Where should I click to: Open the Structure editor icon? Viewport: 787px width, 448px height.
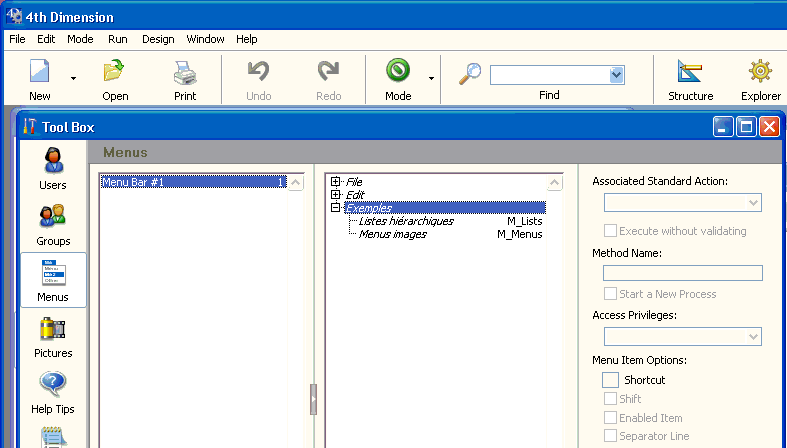tap(690, 73)
